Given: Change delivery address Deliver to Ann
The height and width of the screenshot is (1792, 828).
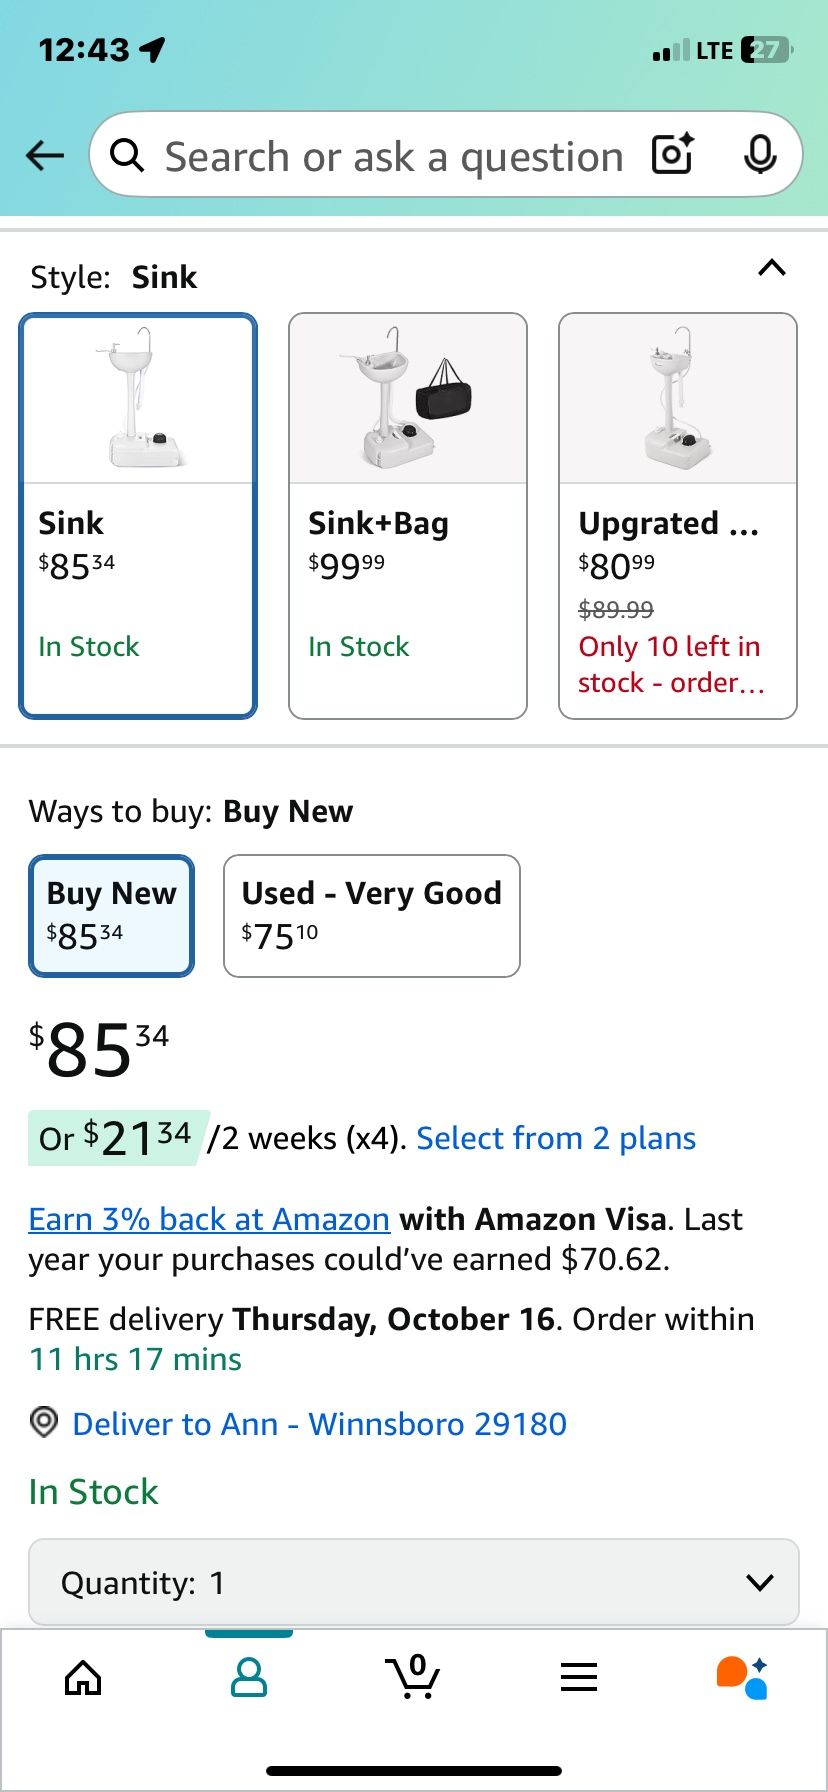Looking at the screenshot, I should 319,1423.
